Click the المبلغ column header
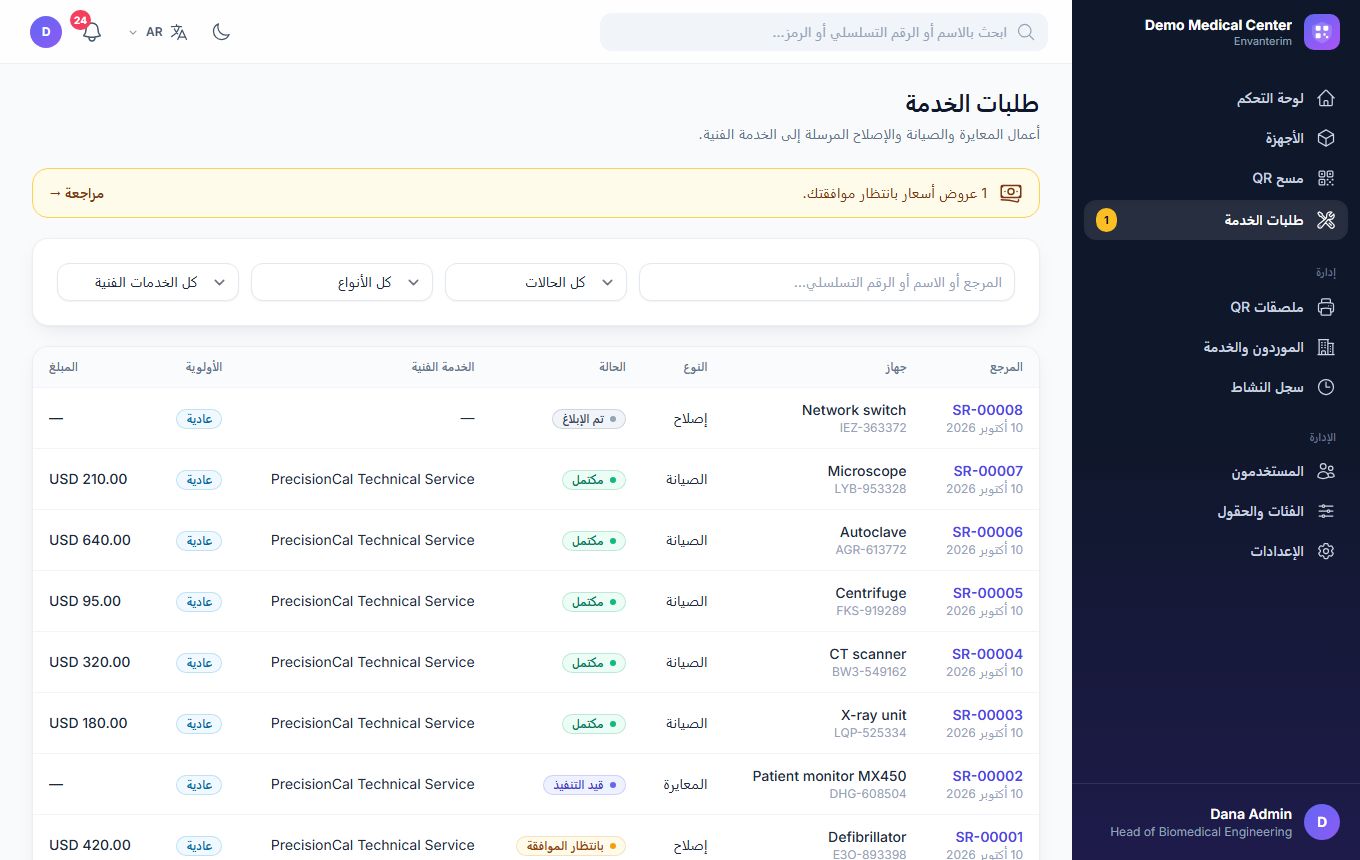This screenshot has height=860, width=1360. point(63,367)
